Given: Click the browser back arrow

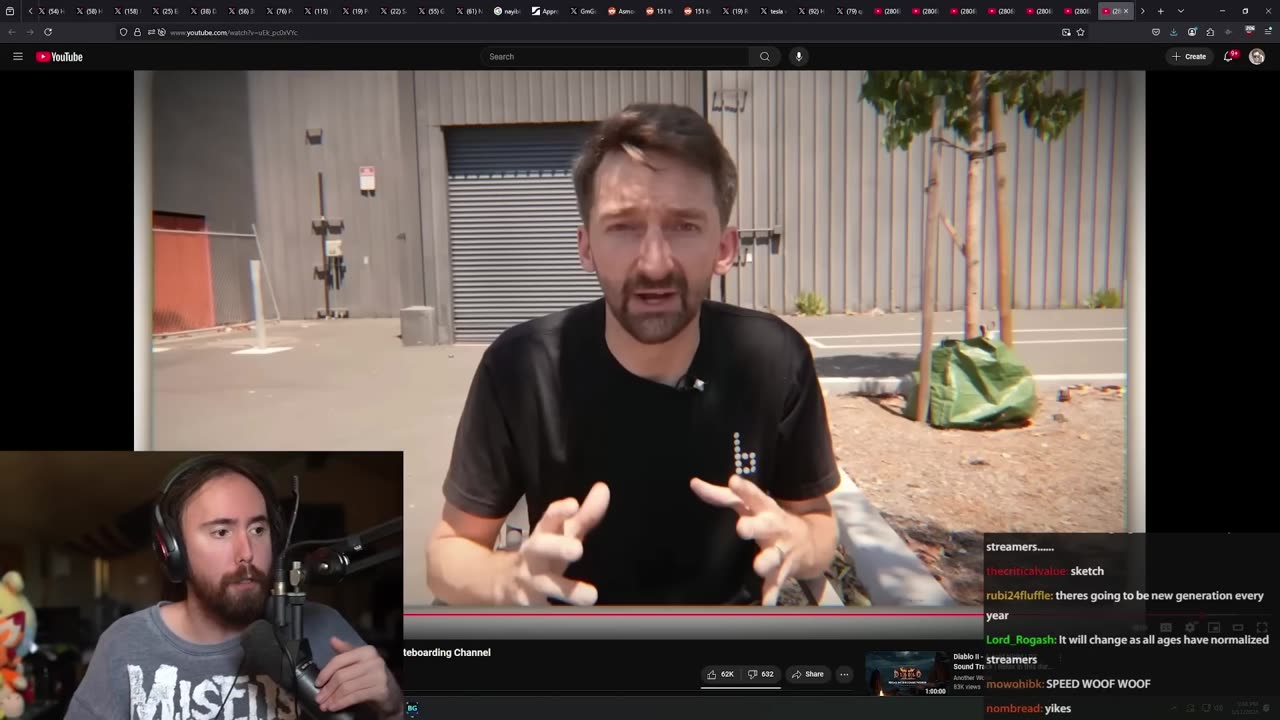Looking at the screenshot, I should tap(12, 32).
